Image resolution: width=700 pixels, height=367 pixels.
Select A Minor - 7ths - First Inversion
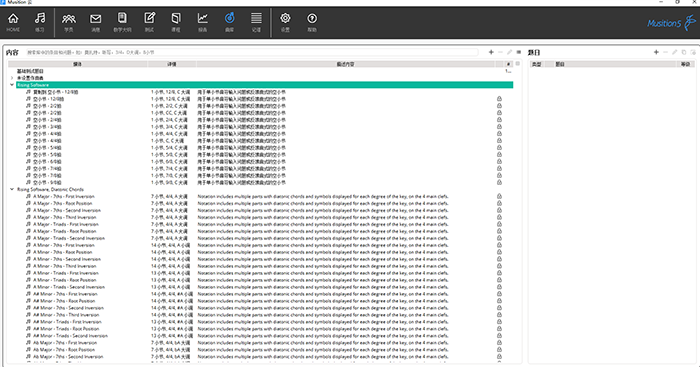64,245
